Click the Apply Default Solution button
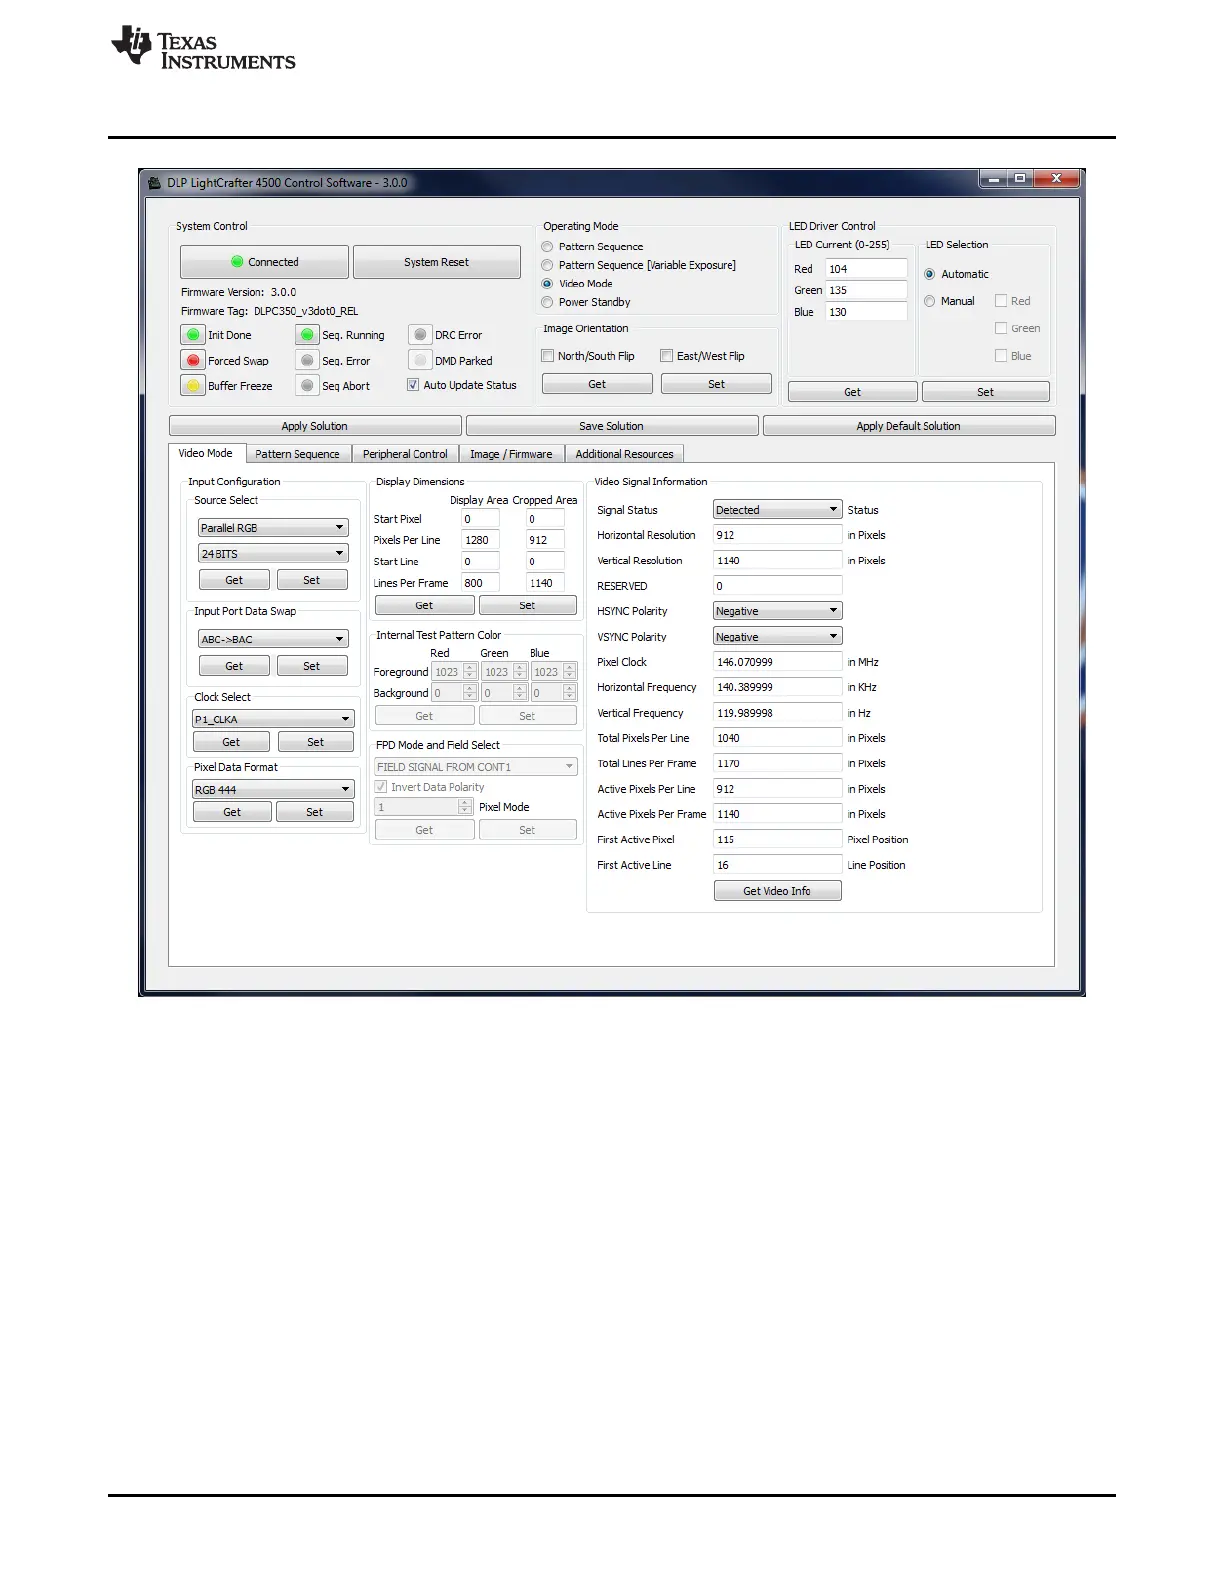The image size is (1224, 1584). point(908,426)
